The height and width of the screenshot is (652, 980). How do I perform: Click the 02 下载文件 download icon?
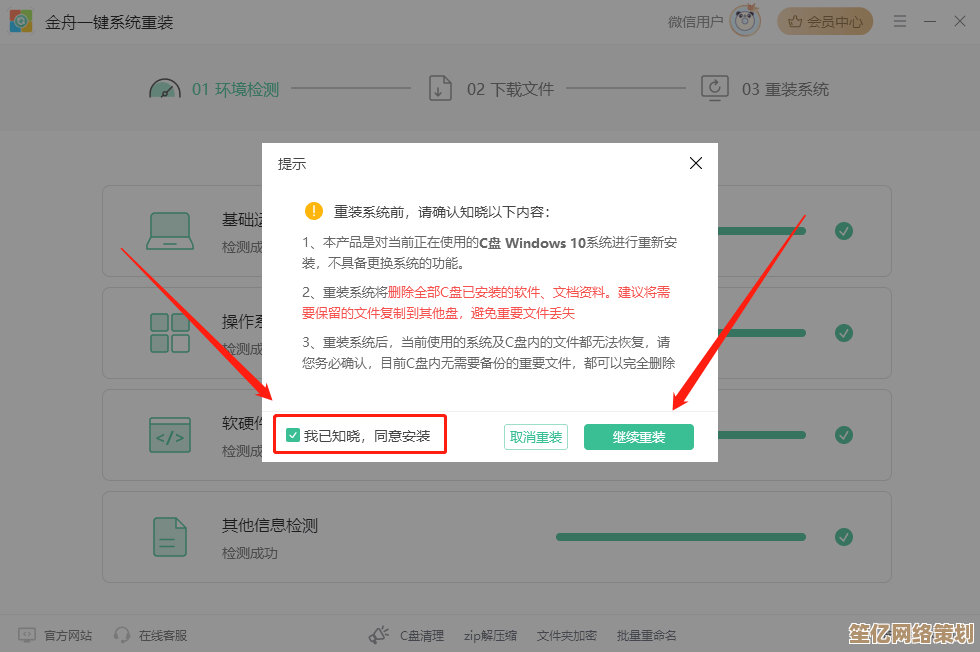point(440,88)
